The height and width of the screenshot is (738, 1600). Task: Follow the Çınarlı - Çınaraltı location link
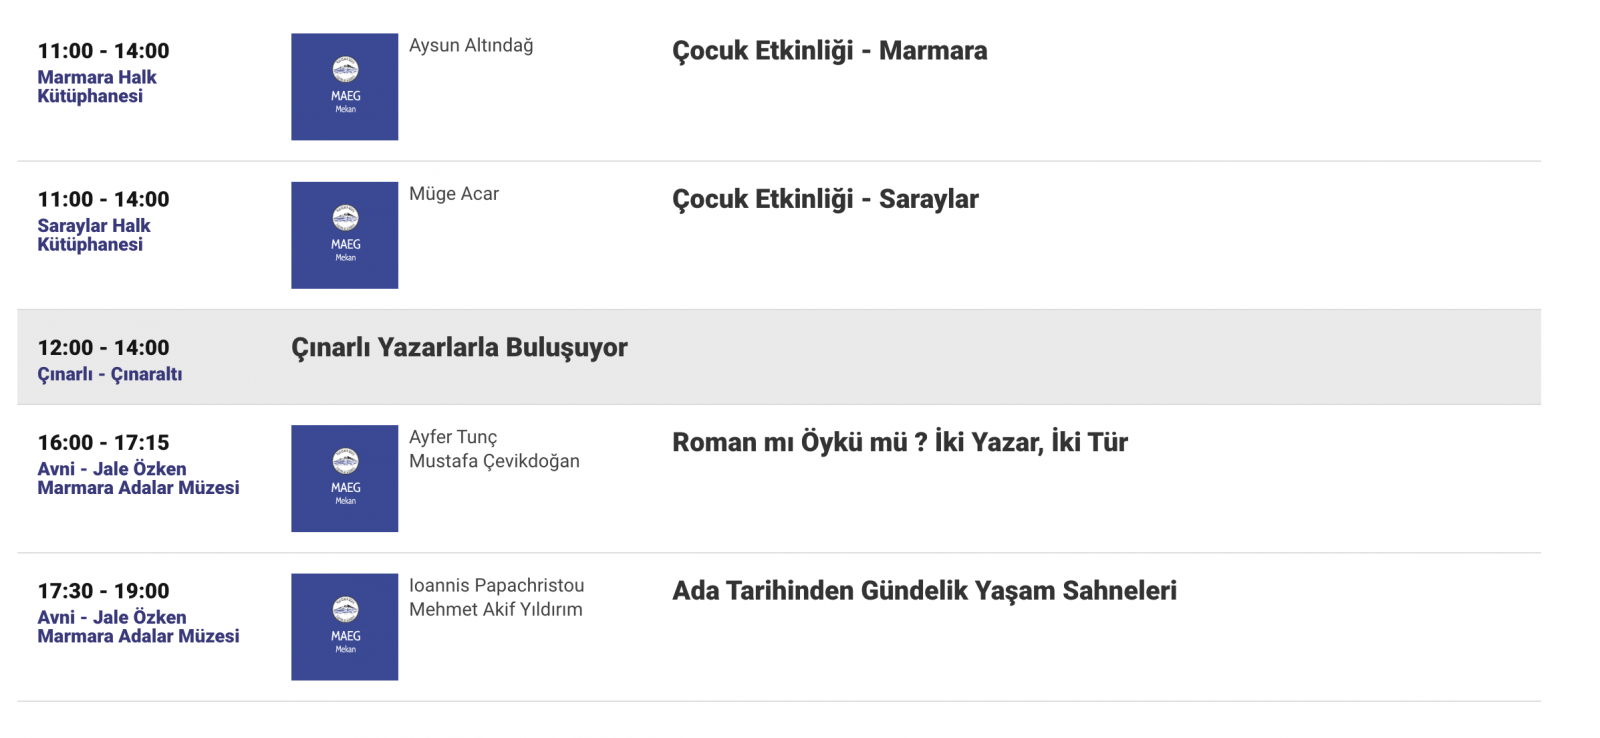click(110, 374)
